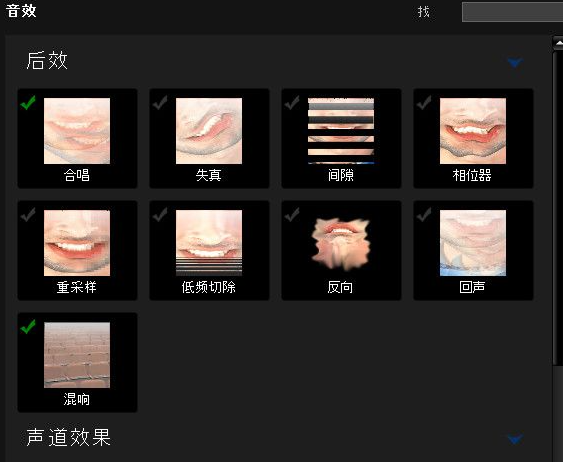Enable the checkmark on 间隙
The height and width of the screenshot is (462, 563).
(292, 103)
